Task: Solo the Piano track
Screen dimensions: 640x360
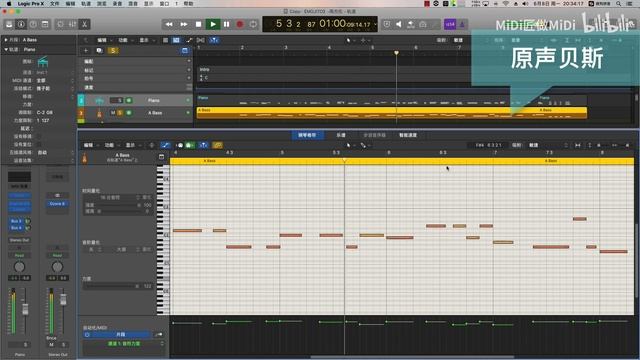Action: tap(120, 100)
